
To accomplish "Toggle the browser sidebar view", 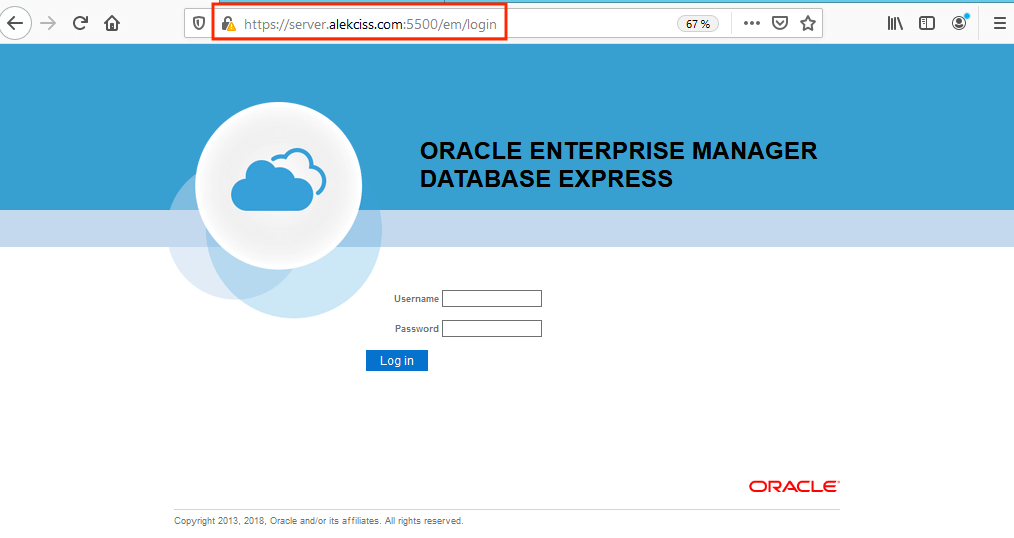I will pyautogui.click(x=927, y=24).
